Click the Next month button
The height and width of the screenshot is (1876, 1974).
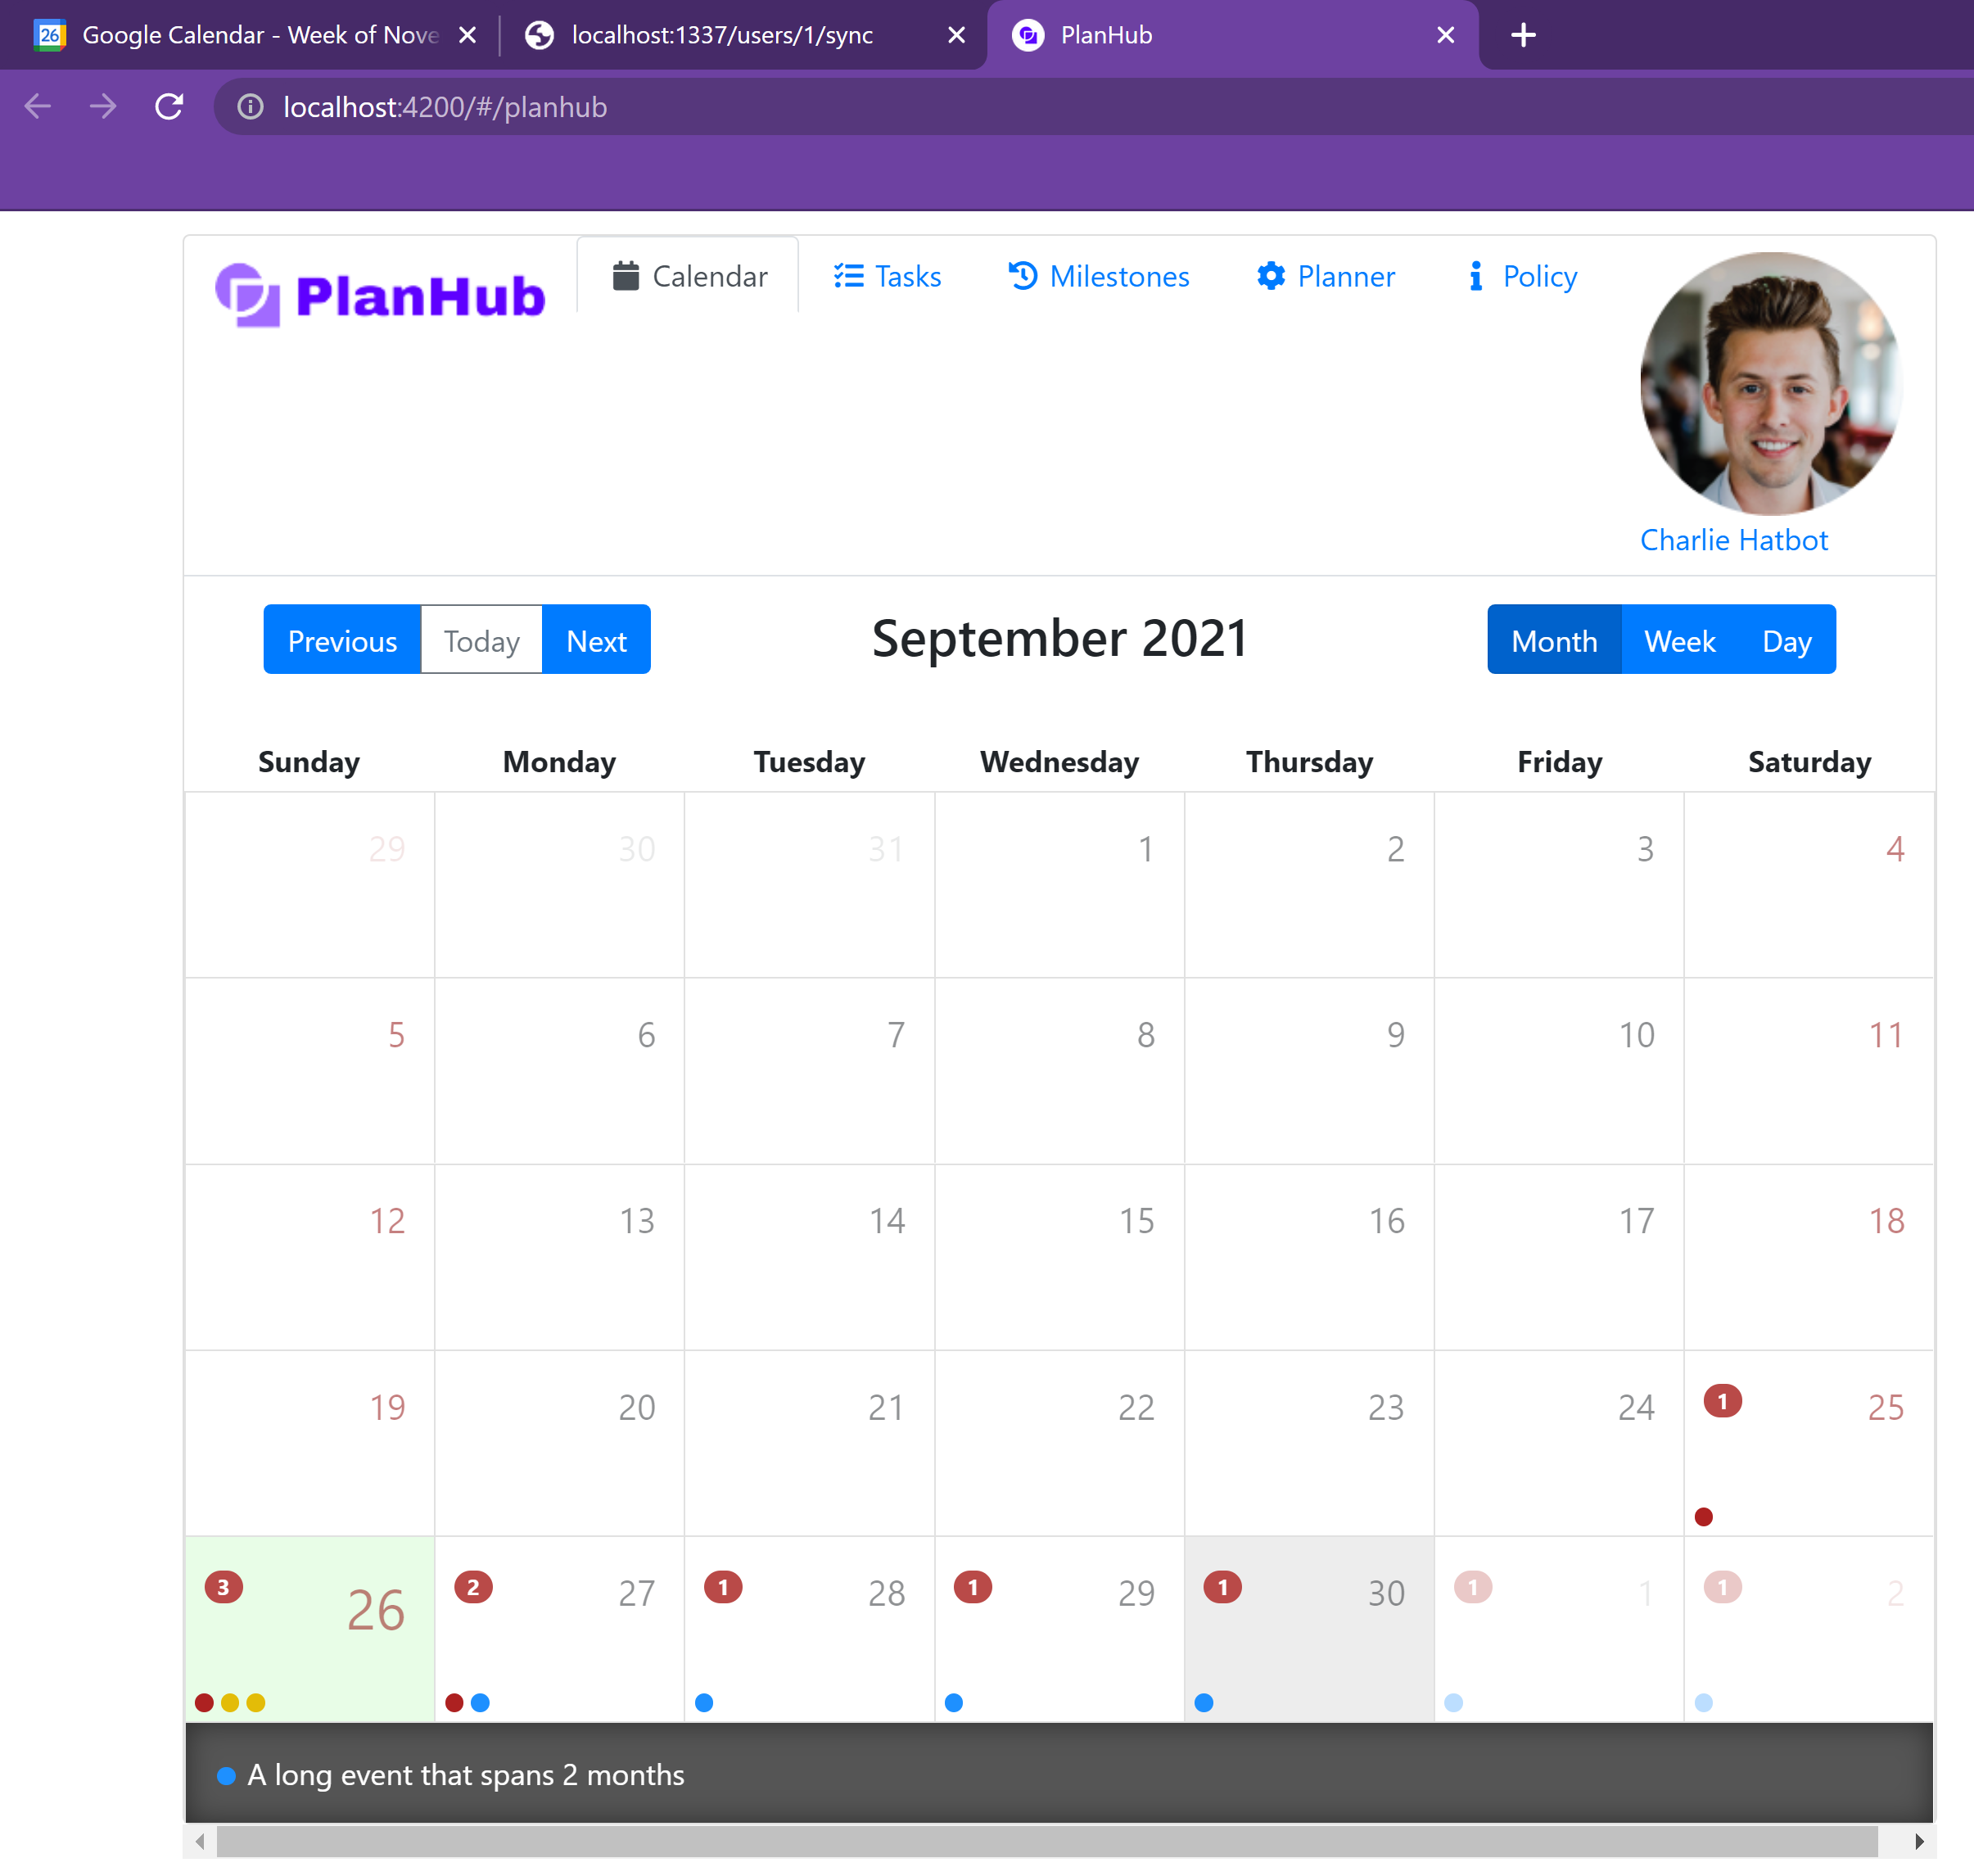(x=596, y=640)
